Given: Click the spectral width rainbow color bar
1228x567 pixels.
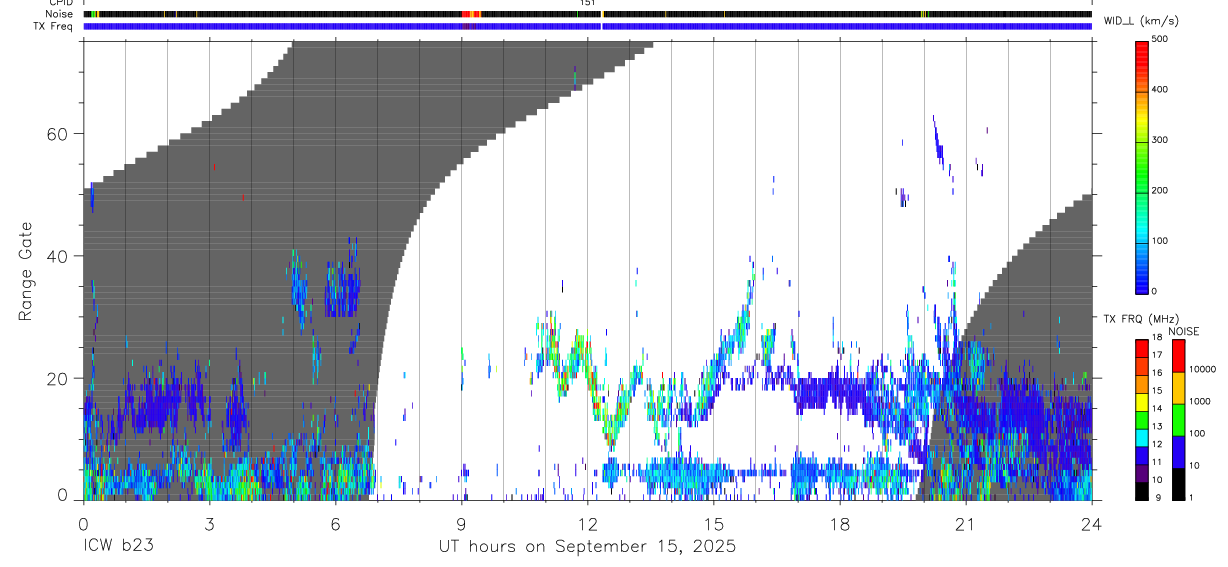Looking at the screenshot, I should [1143, 166].
